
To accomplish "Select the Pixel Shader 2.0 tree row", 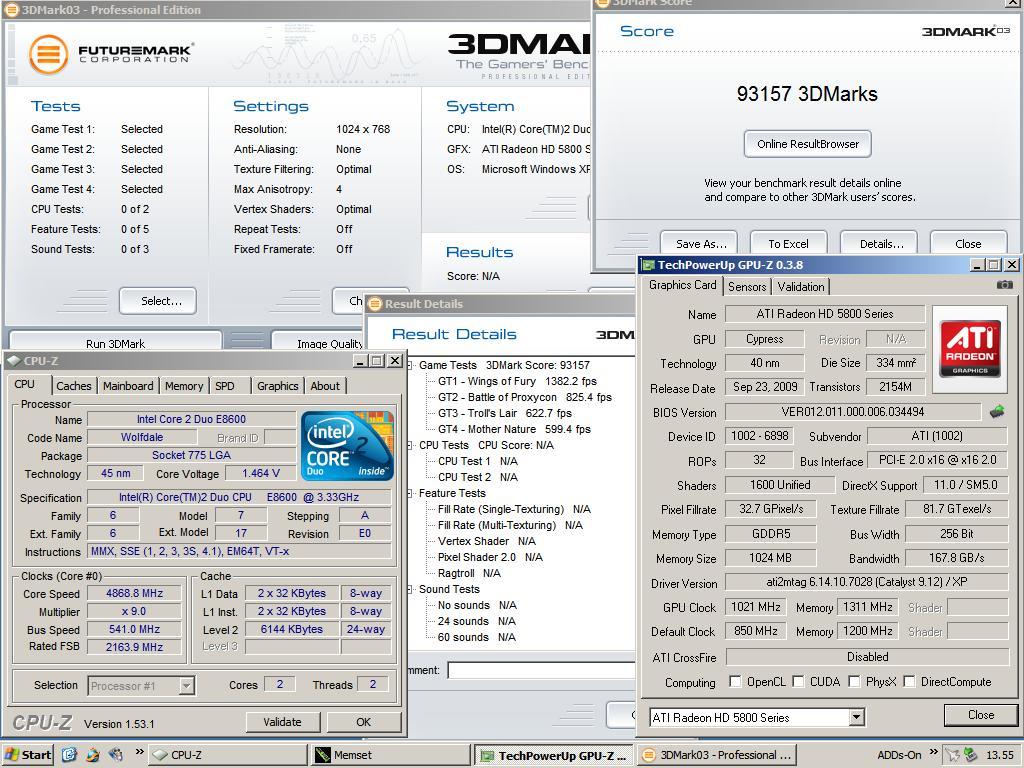I will (x=490, y=557).
